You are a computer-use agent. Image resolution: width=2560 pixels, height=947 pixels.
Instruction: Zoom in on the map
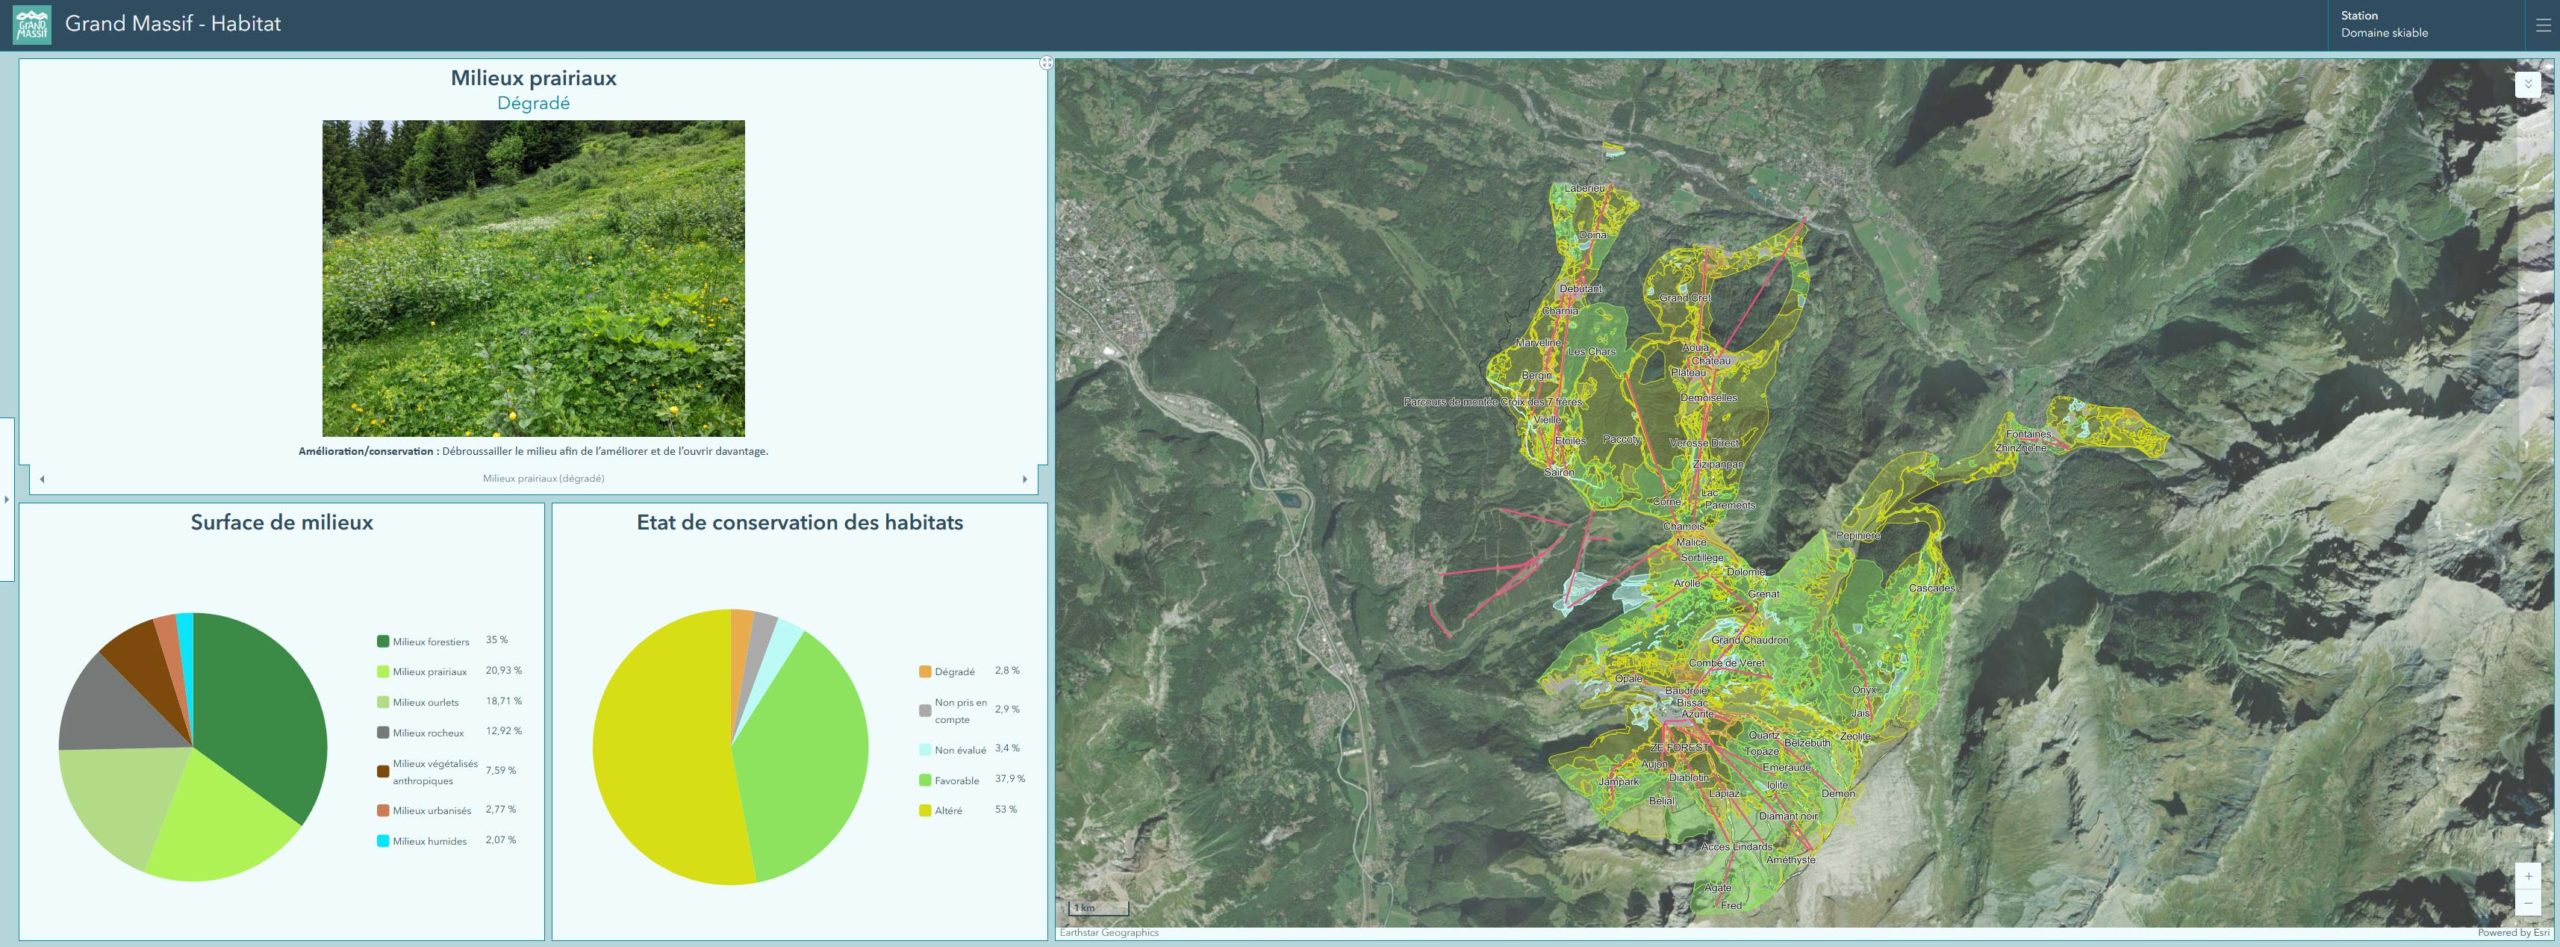[2528, 876]
